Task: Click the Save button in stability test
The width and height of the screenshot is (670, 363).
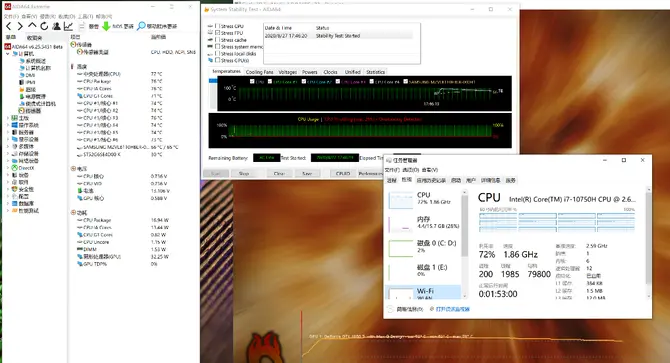Action: [x=307, y=173]
